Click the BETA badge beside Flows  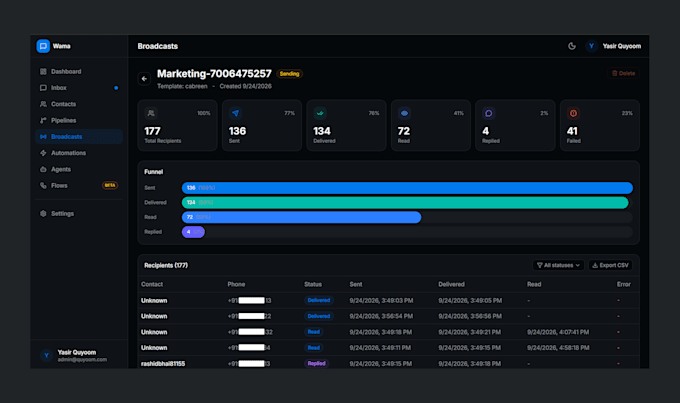(110, 185)
